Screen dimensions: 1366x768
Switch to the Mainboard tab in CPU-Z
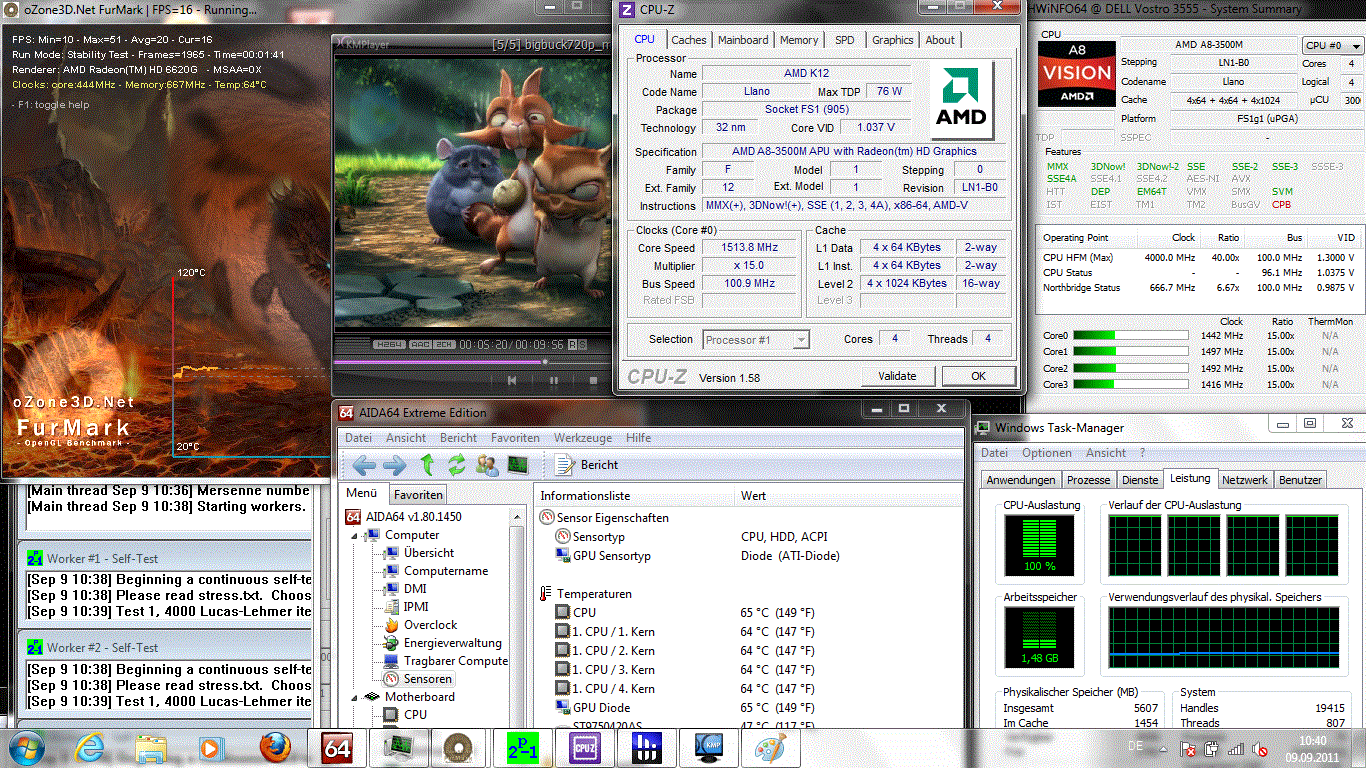pyautogui.click(x=743, y=40)
